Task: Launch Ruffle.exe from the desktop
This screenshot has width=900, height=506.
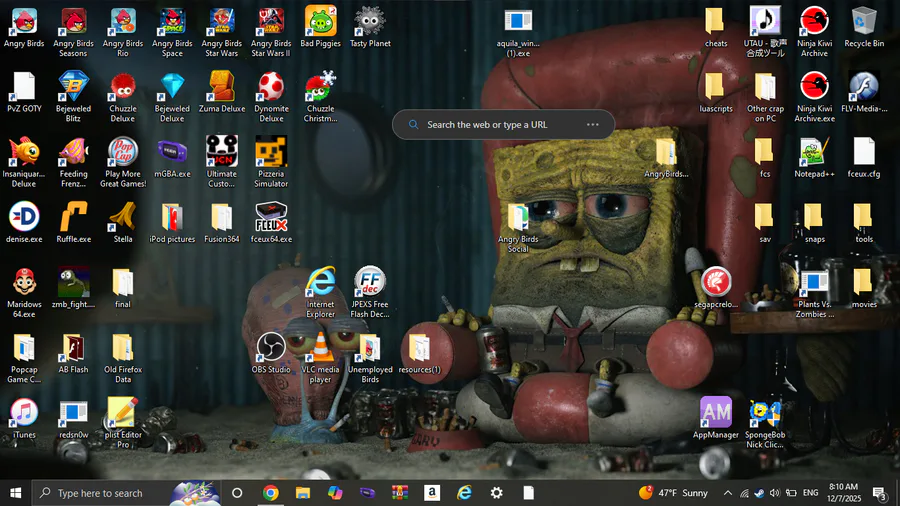Action: pos(73,222)
